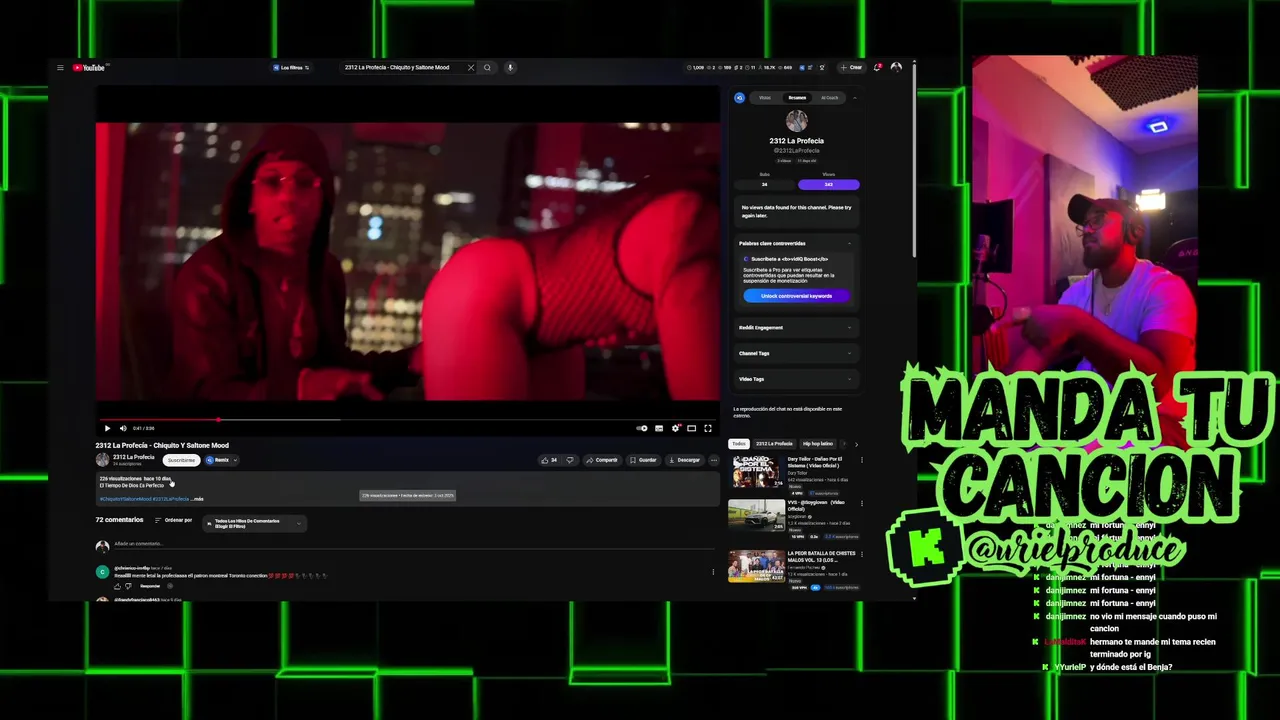The image size is (1280, 720).
Task: Select the Subs stat tab
Action: (765, 184)
